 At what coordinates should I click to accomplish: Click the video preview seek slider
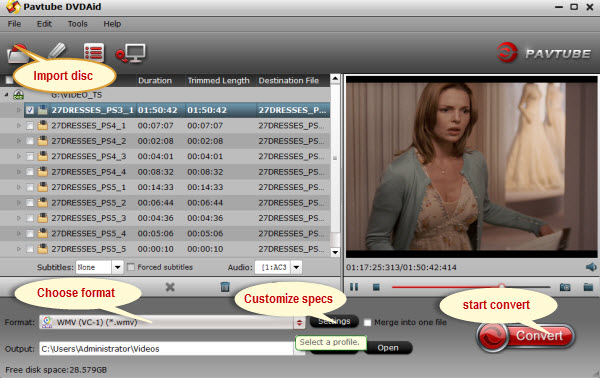[x=471, y=287]
